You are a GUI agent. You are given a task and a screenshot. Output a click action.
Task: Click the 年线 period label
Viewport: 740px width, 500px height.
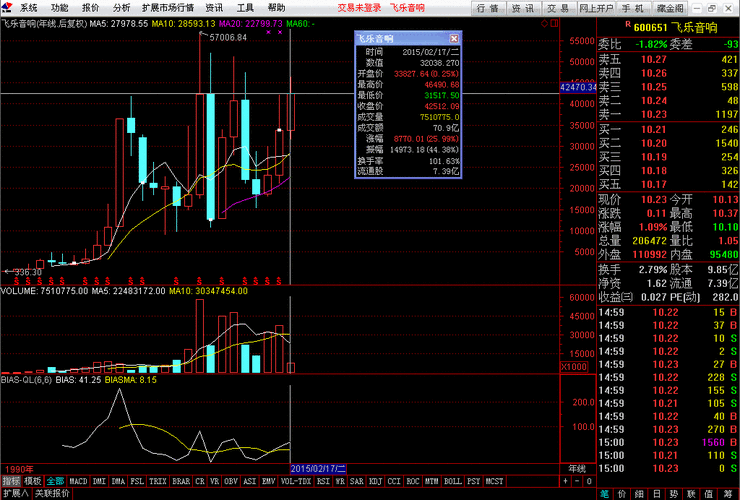(x=577, y=469)
